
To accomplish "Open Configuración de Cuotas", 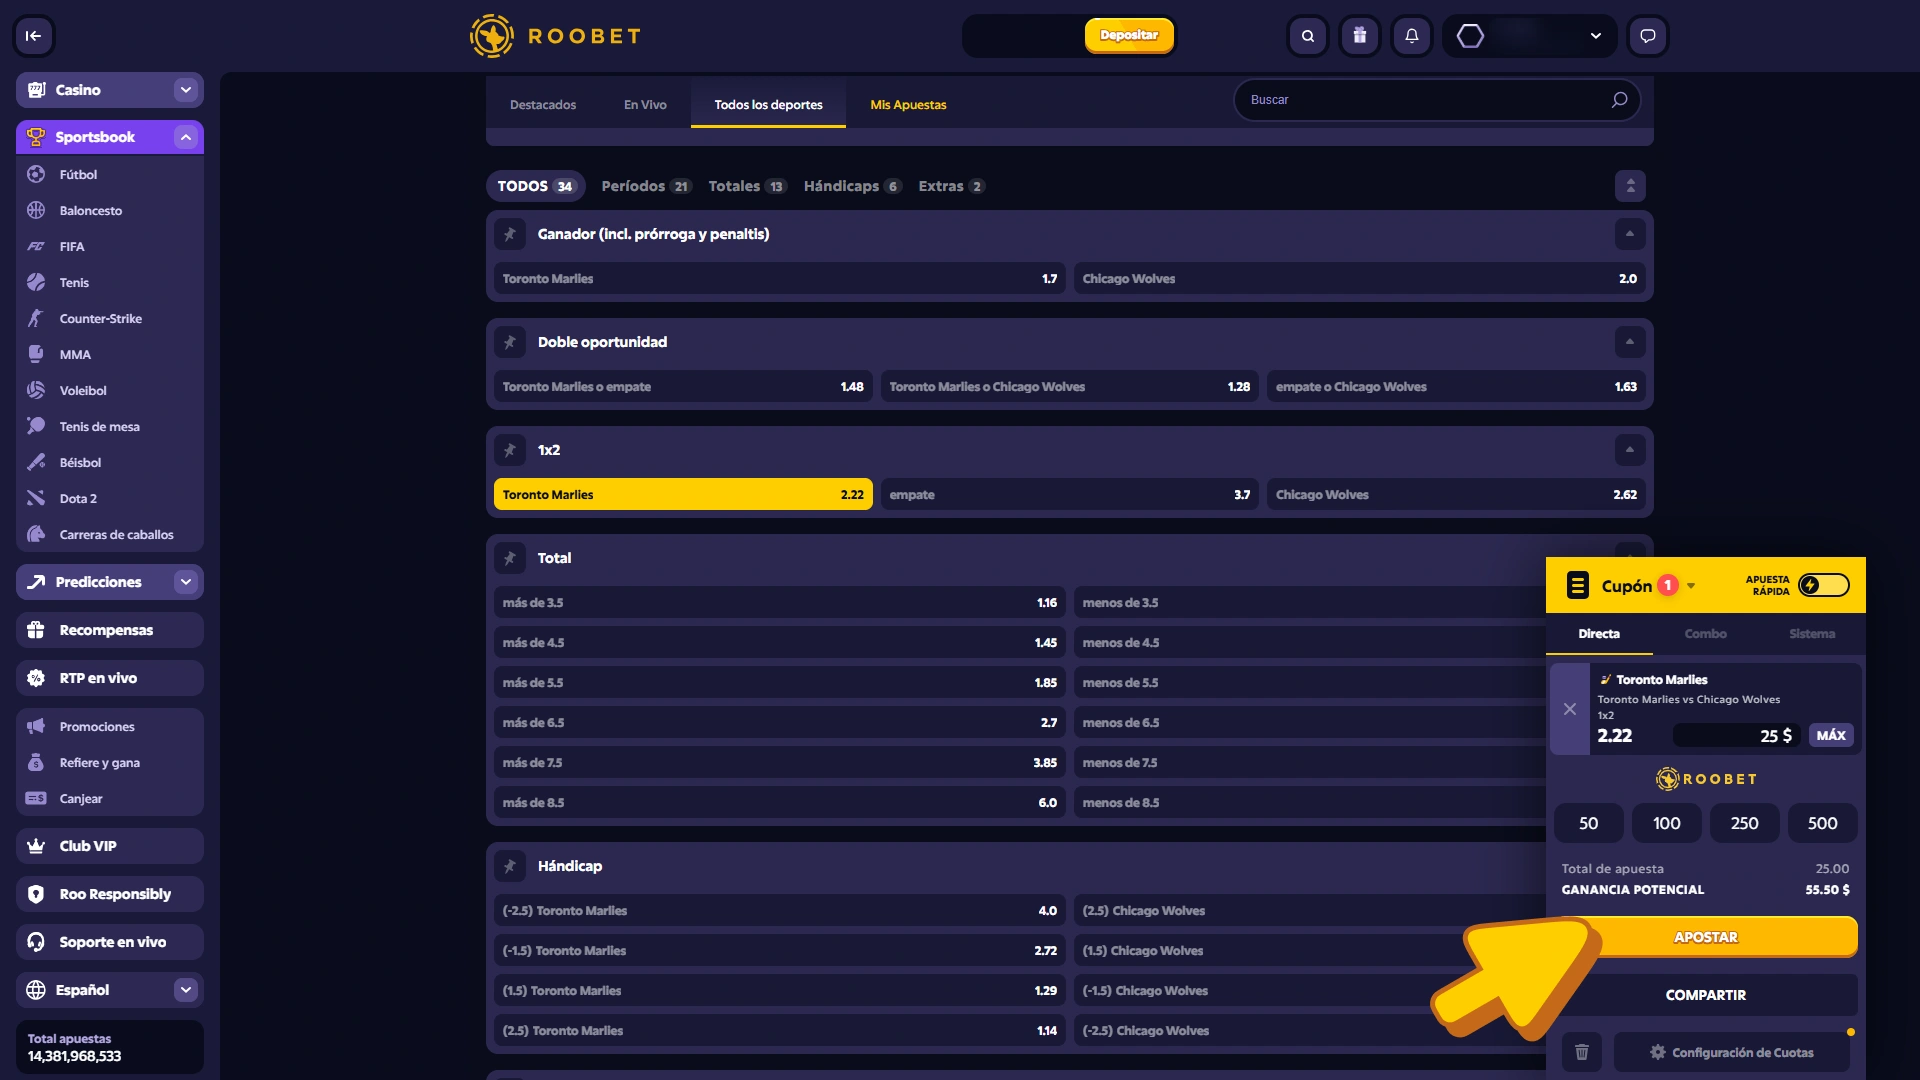I will point(1731,1052).
